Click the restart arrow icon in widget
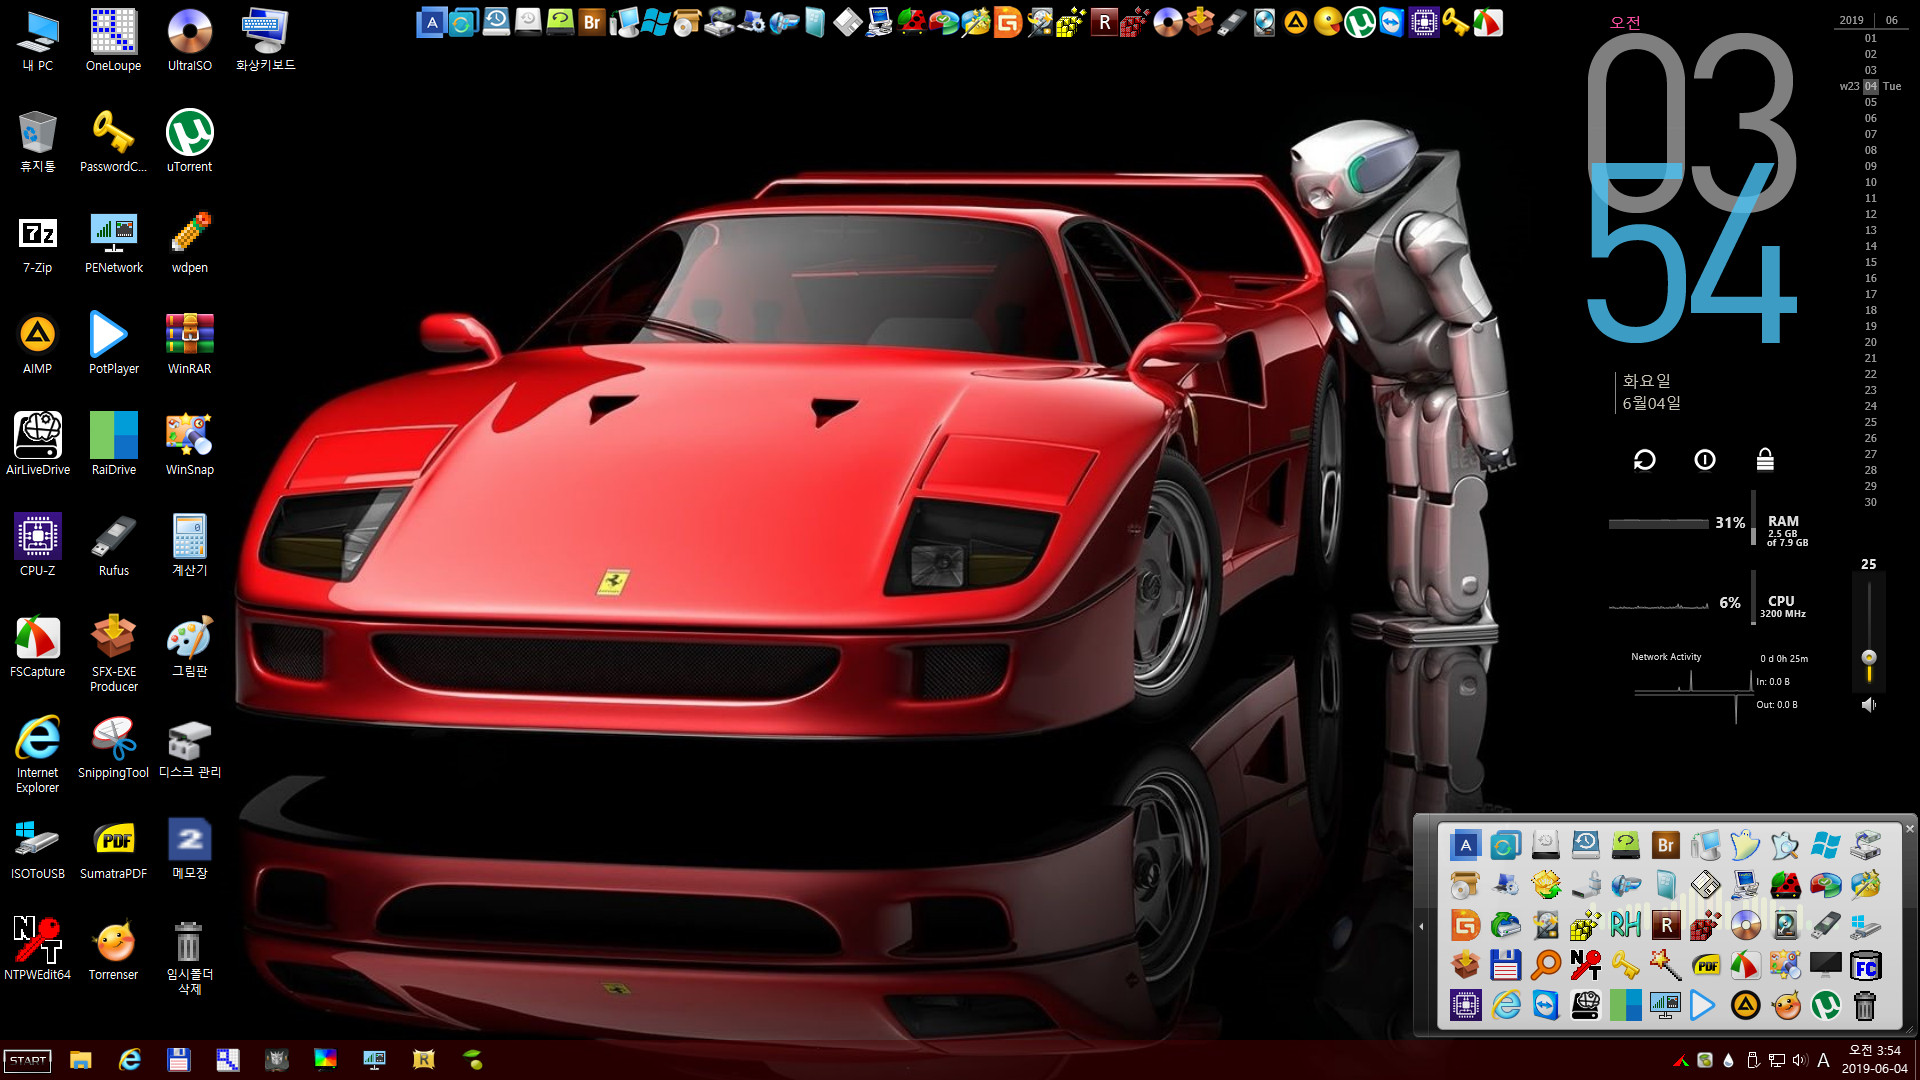This screenshot has height=1080, width=1920. click(1644, 460)
